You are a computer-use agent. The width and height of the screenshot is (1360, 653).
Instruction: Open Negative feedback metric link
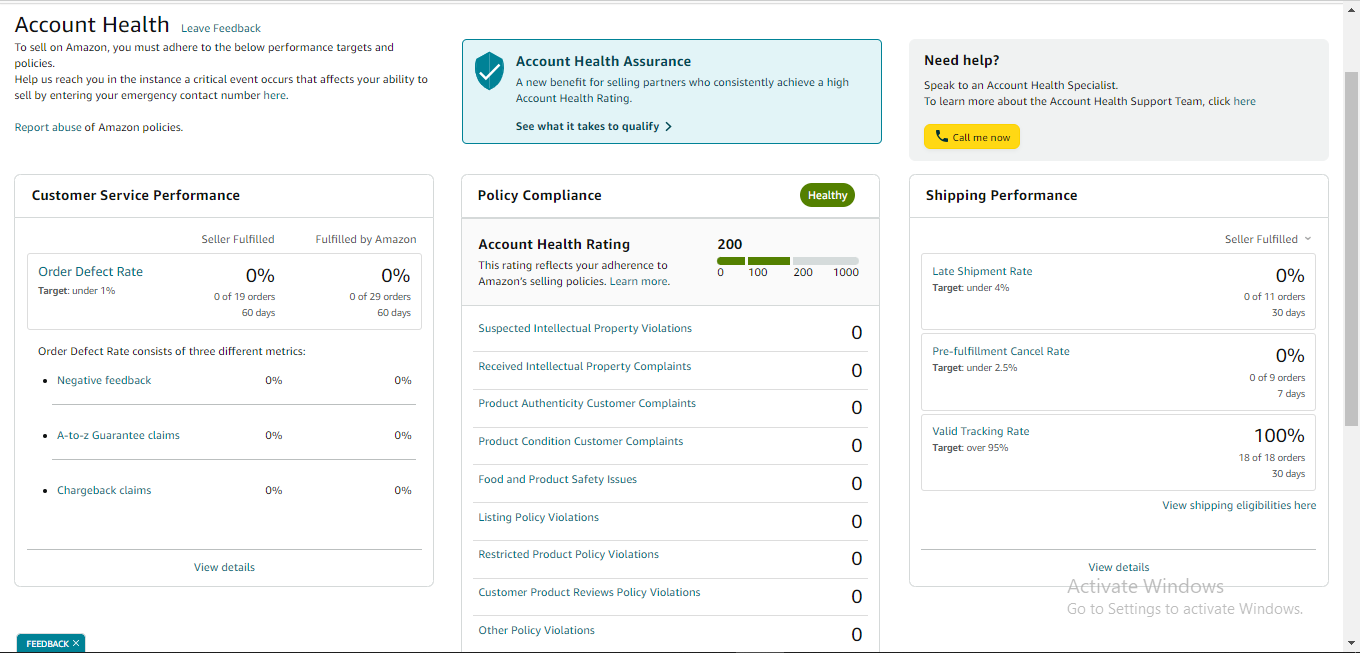click(104, 381)
